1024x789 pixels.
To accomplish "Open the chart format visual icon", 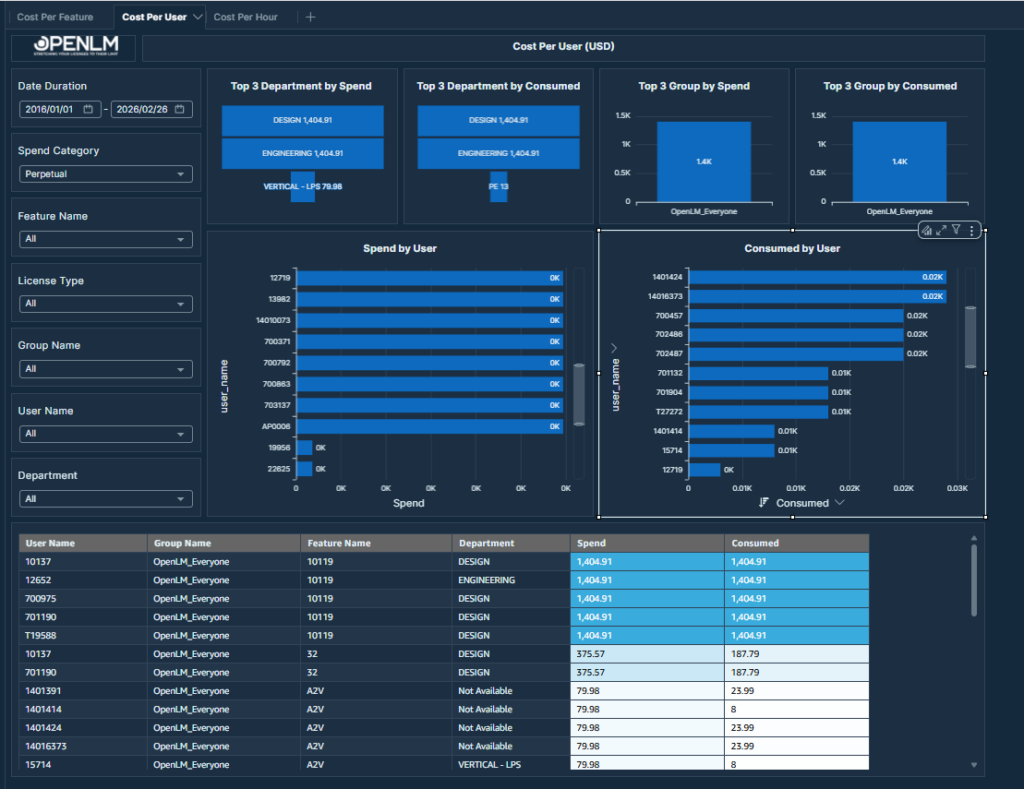I will [927, 231].
